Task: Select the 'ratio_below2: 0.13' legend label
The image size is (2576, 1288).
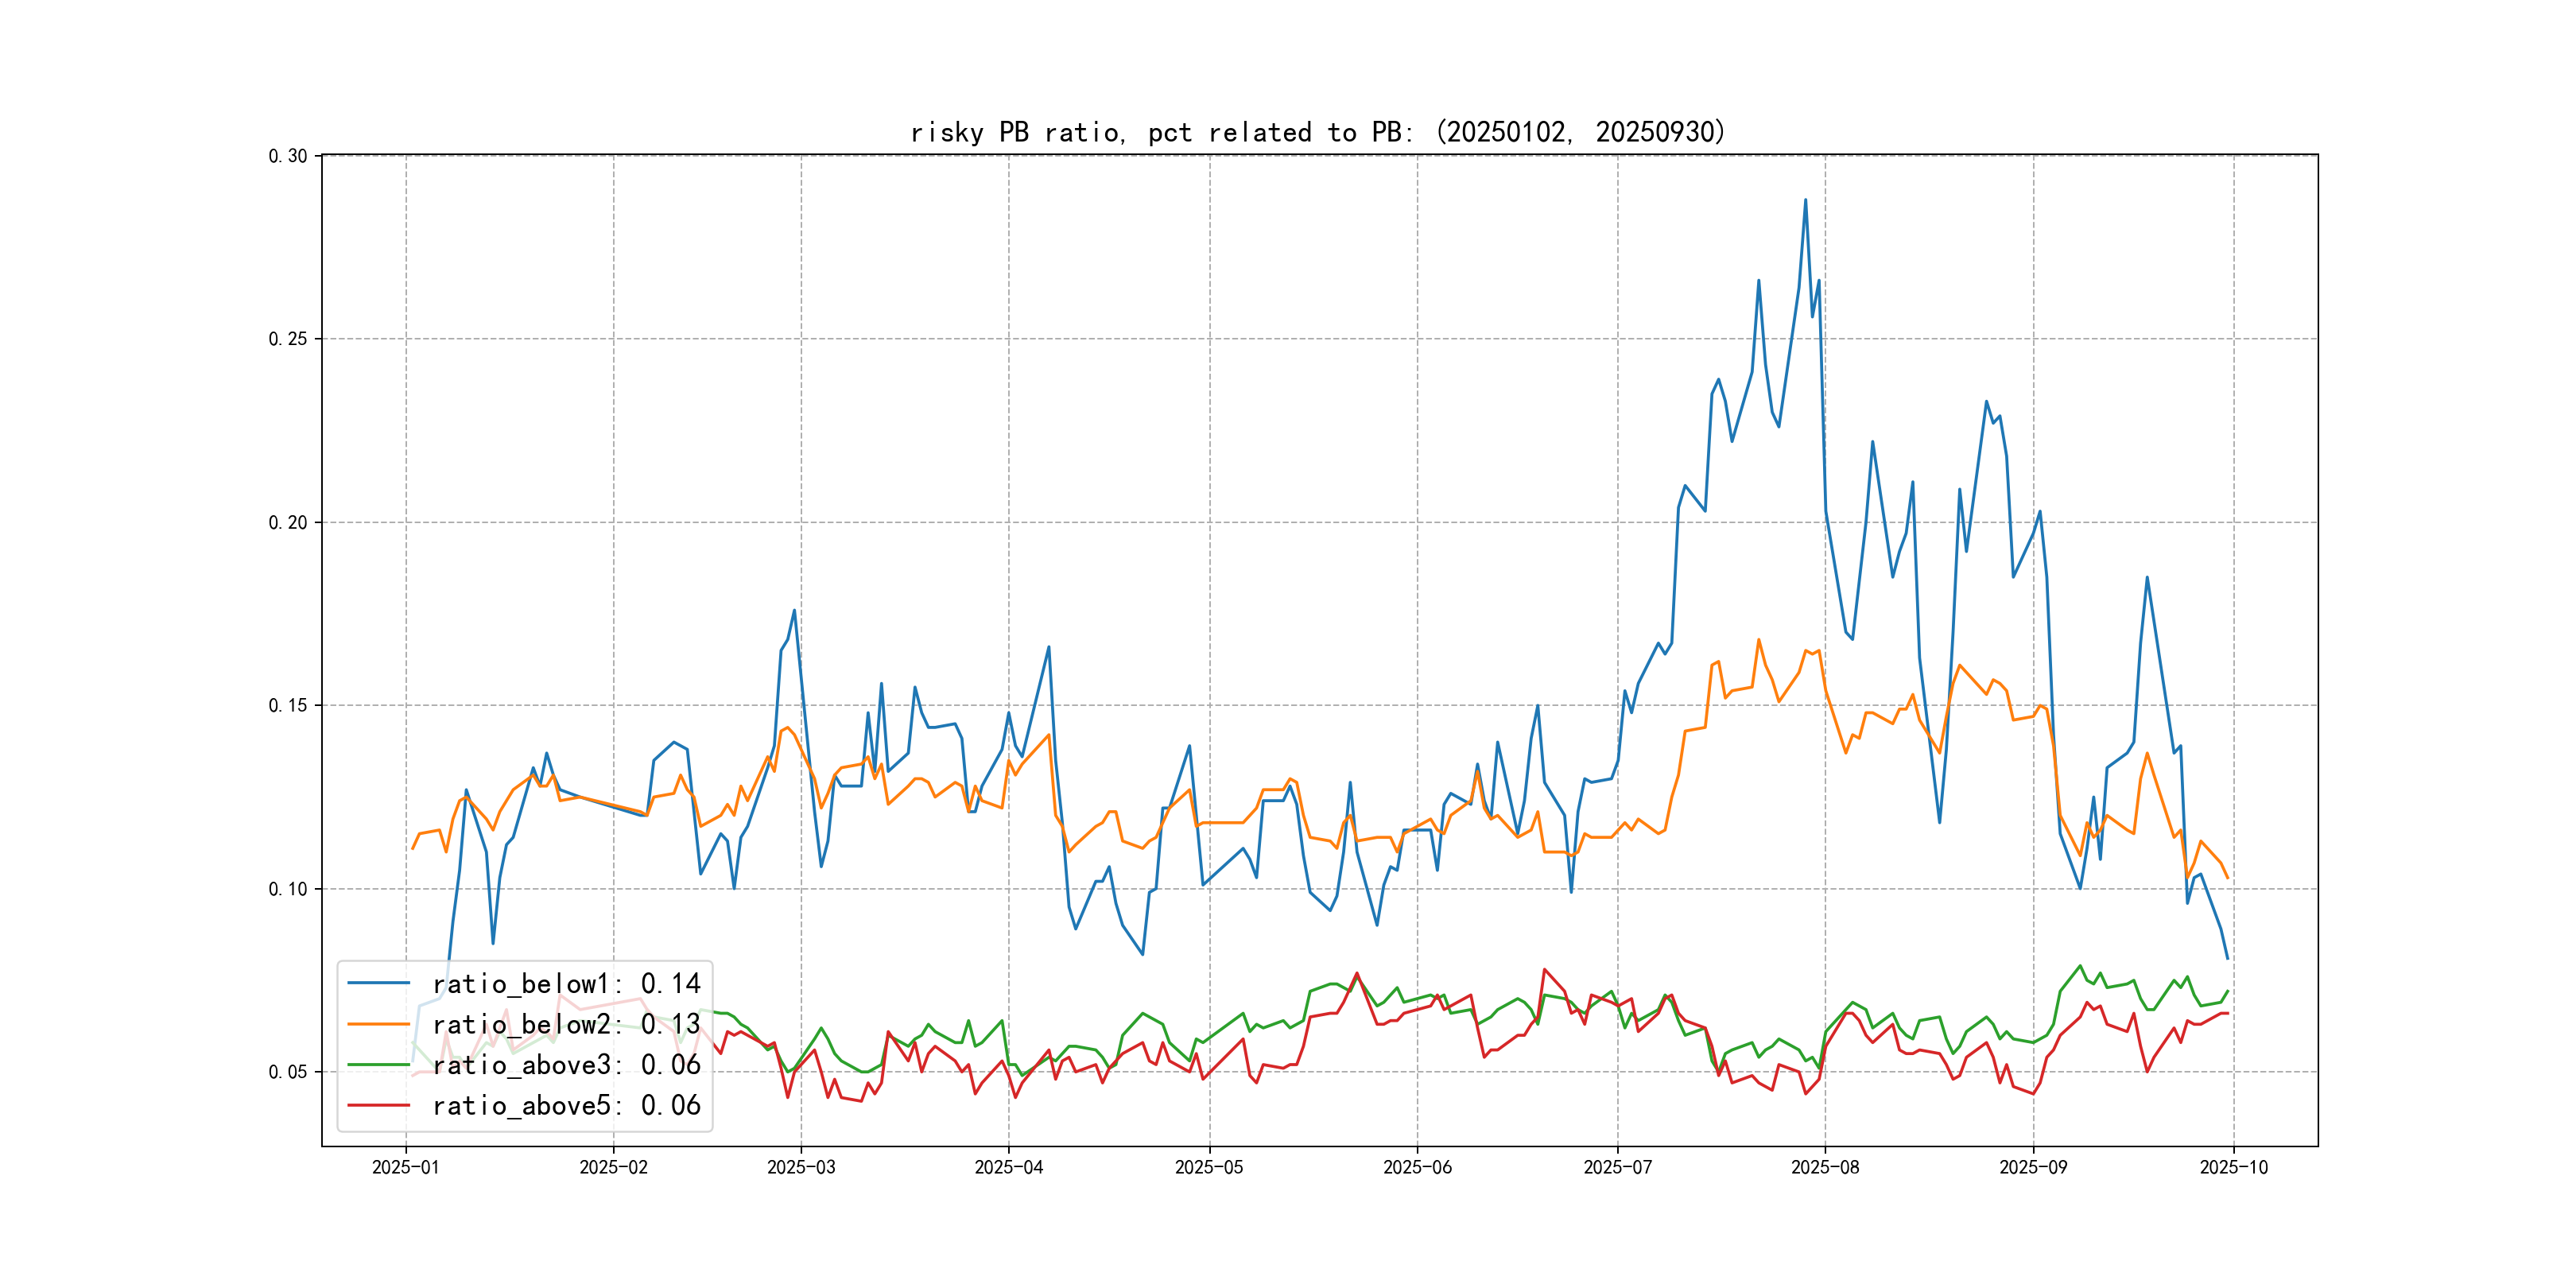Action: point(566,1024)
